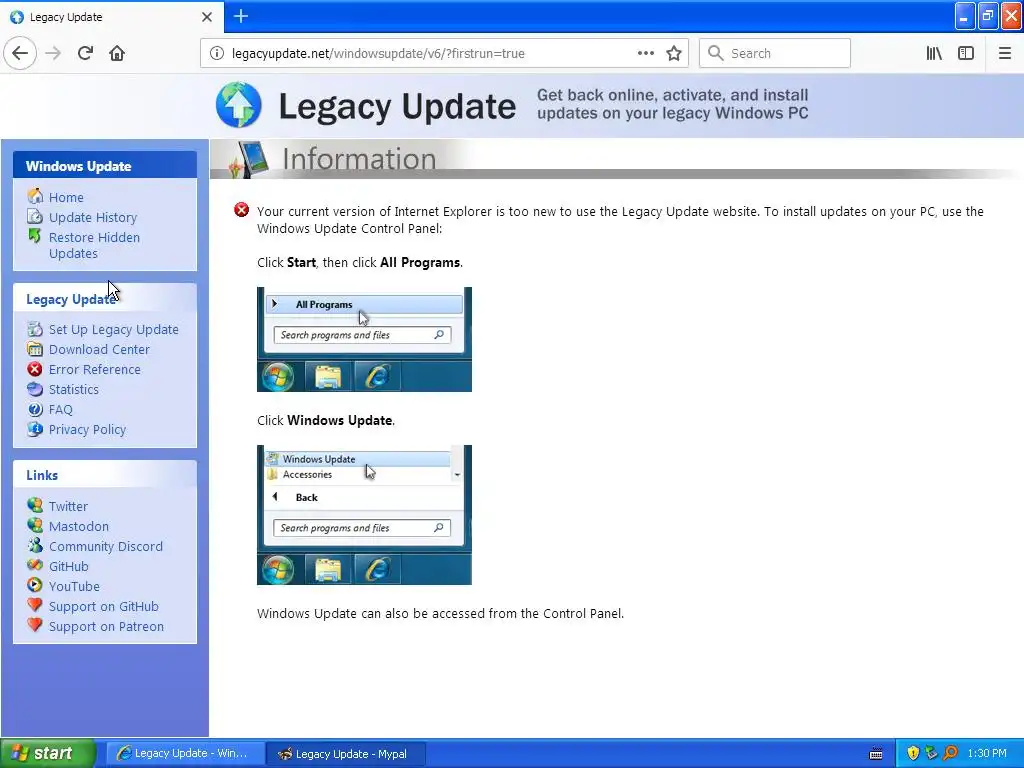Select the Legacy Update browser tab
Screen dimensions: 1024x768
pyautogui.click(x=112, y=17)
